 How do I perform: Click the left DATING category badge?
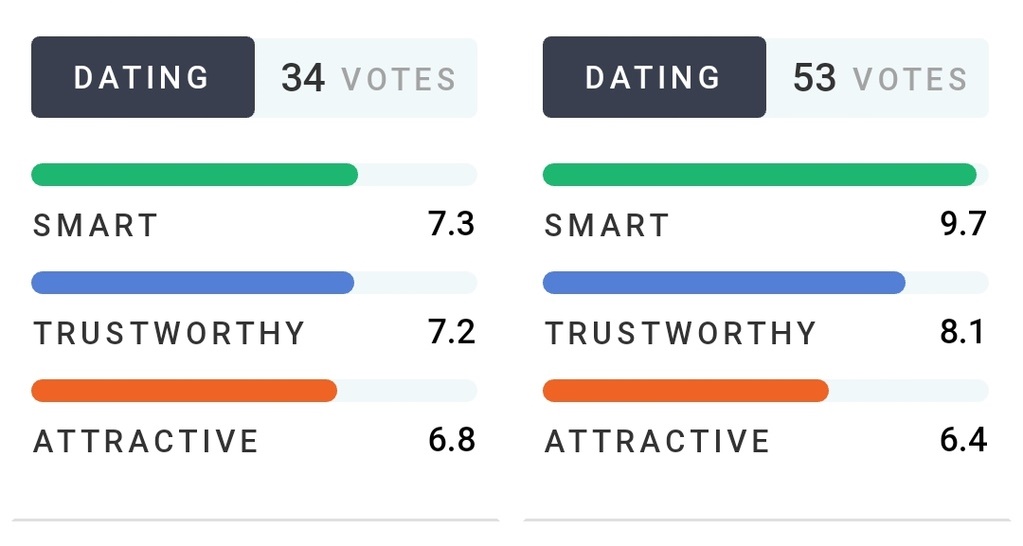pos(143,77)
